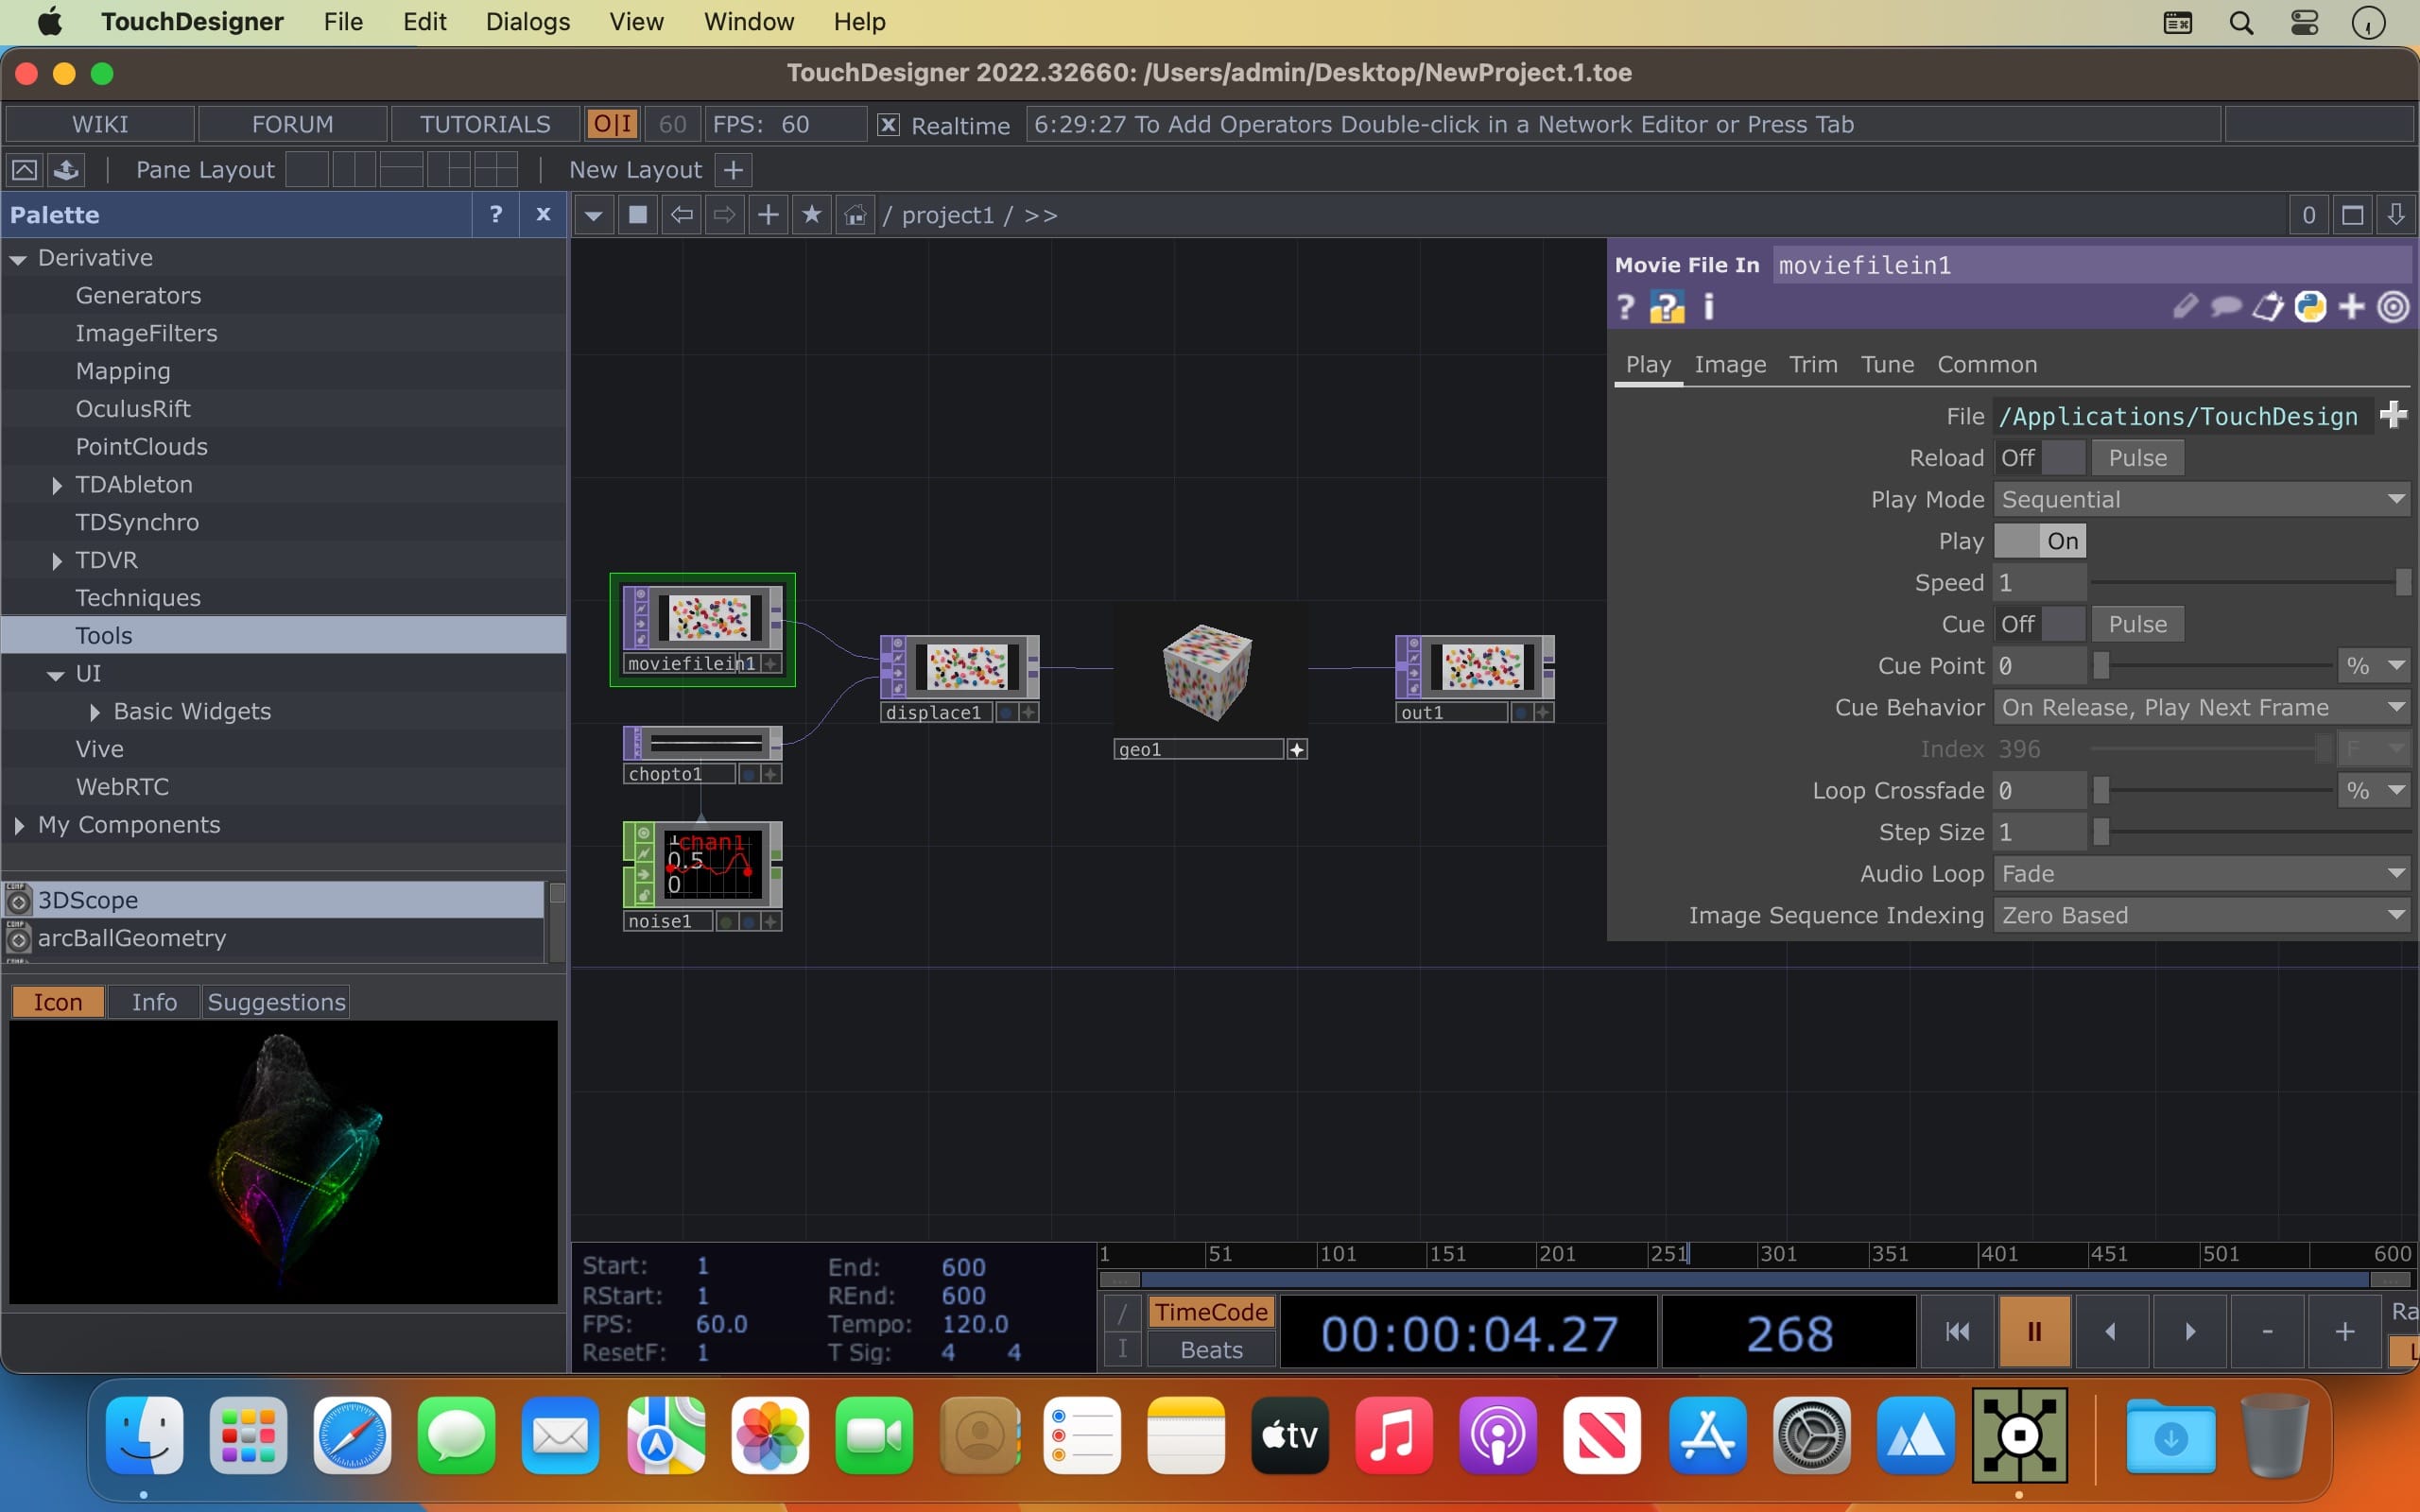The width and height of the screenshot is (2420, 1512).
Task: Adjust the Cue Point slider
Action: pyautogui.click(x=2102, y=666)
